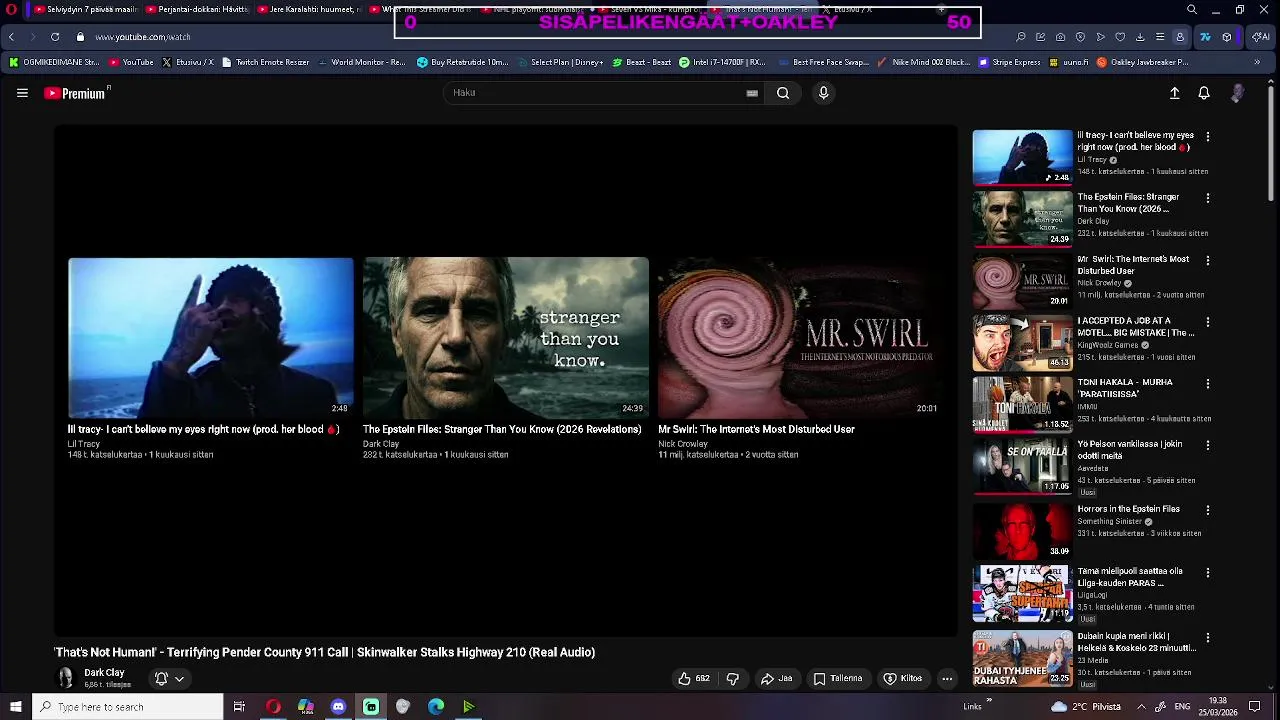This screenshot has width=1280, height=720.
Task: Open Microsoft Edge from taskbar
Action: (x=436, y=707)
